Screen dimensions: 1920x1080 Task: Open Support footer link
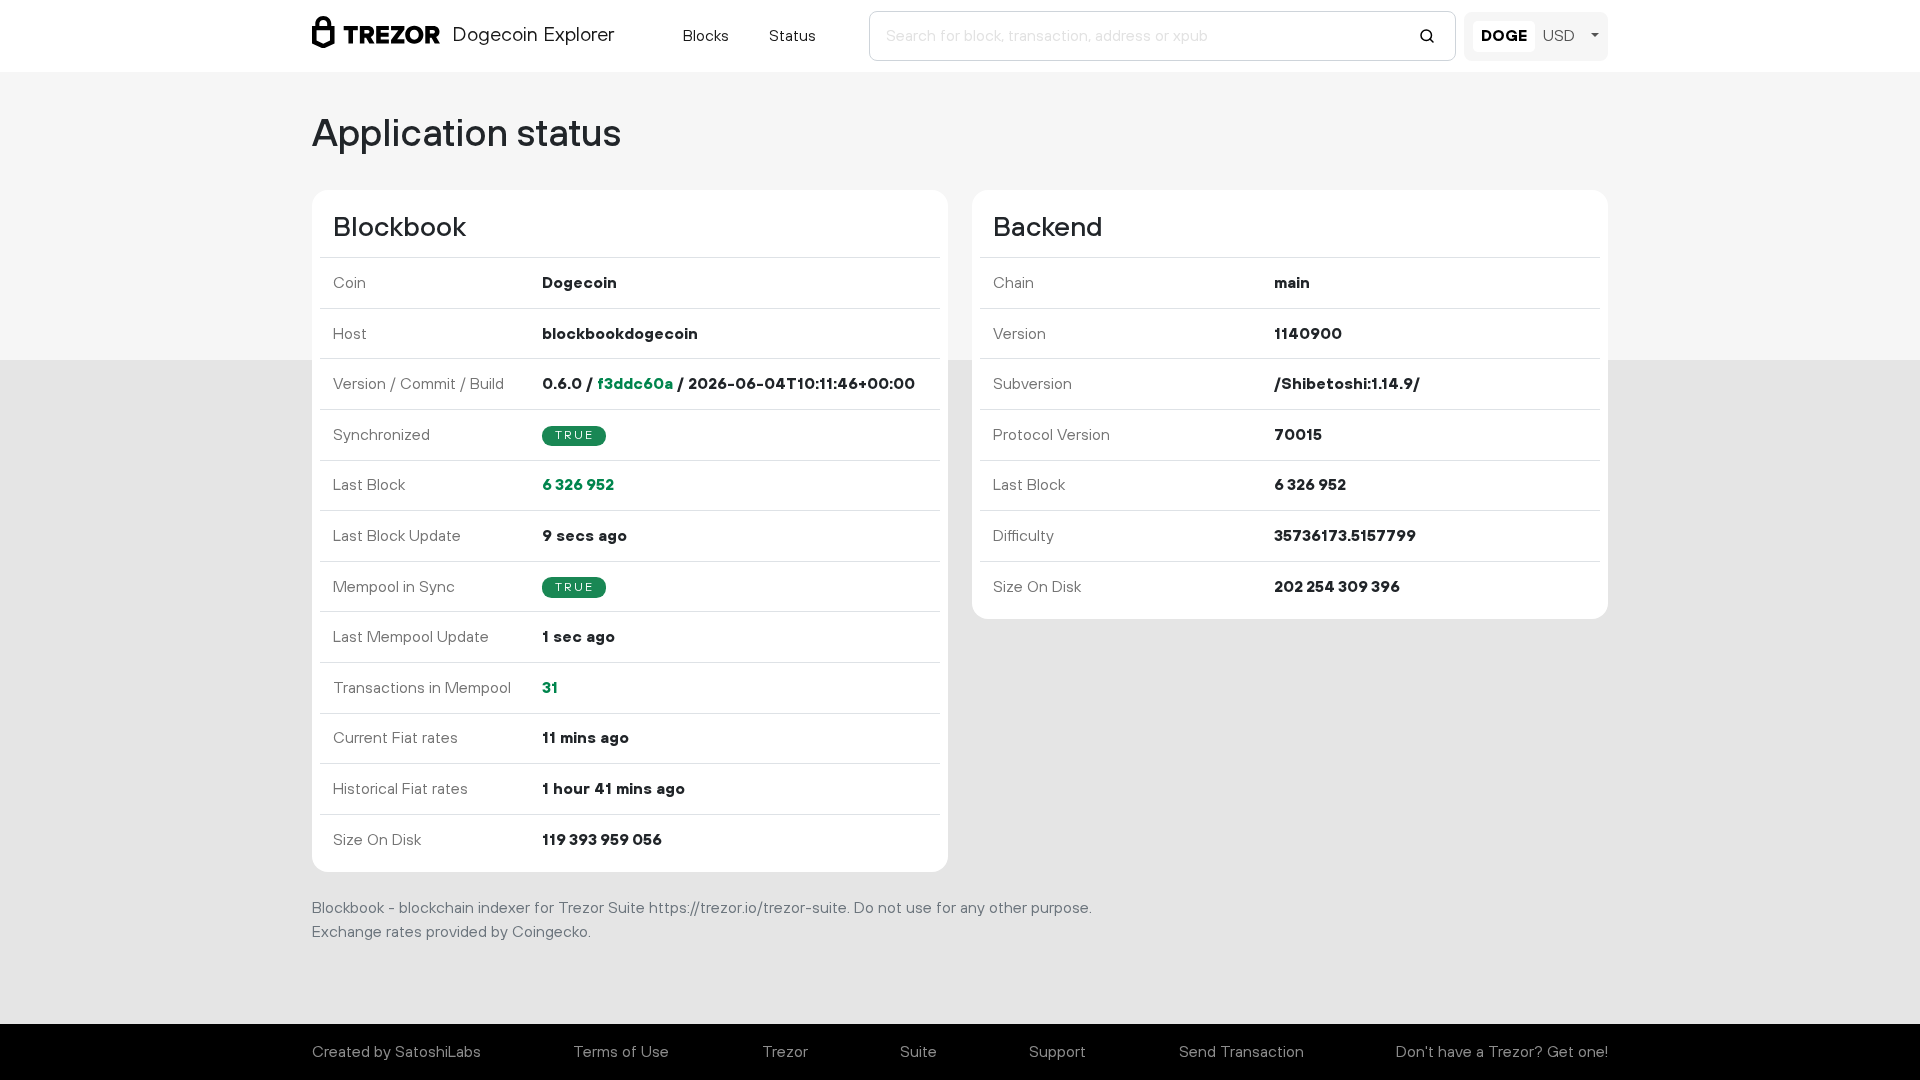(x=1057, y=1052)
